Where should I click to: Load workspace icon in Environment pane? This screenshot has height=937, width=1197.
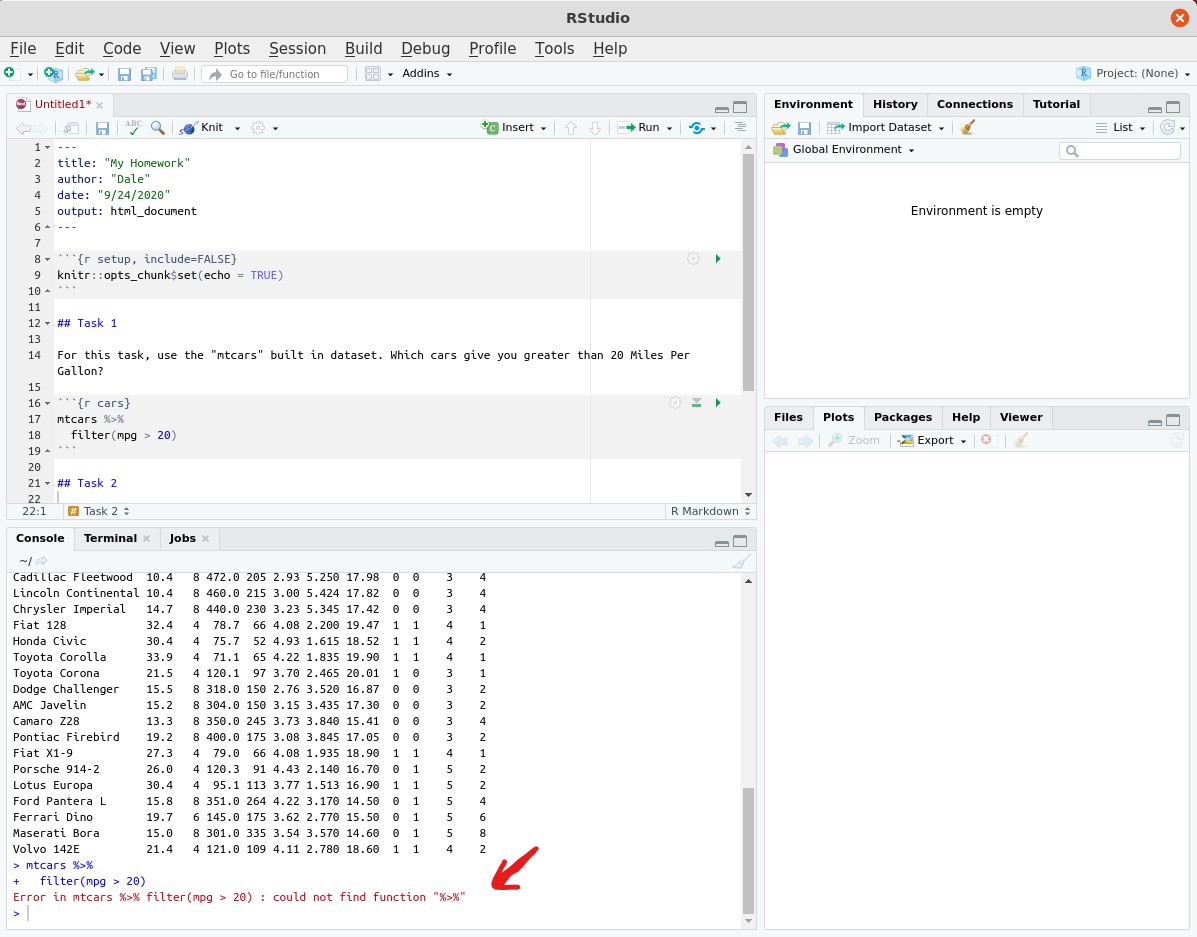[780, 128]
